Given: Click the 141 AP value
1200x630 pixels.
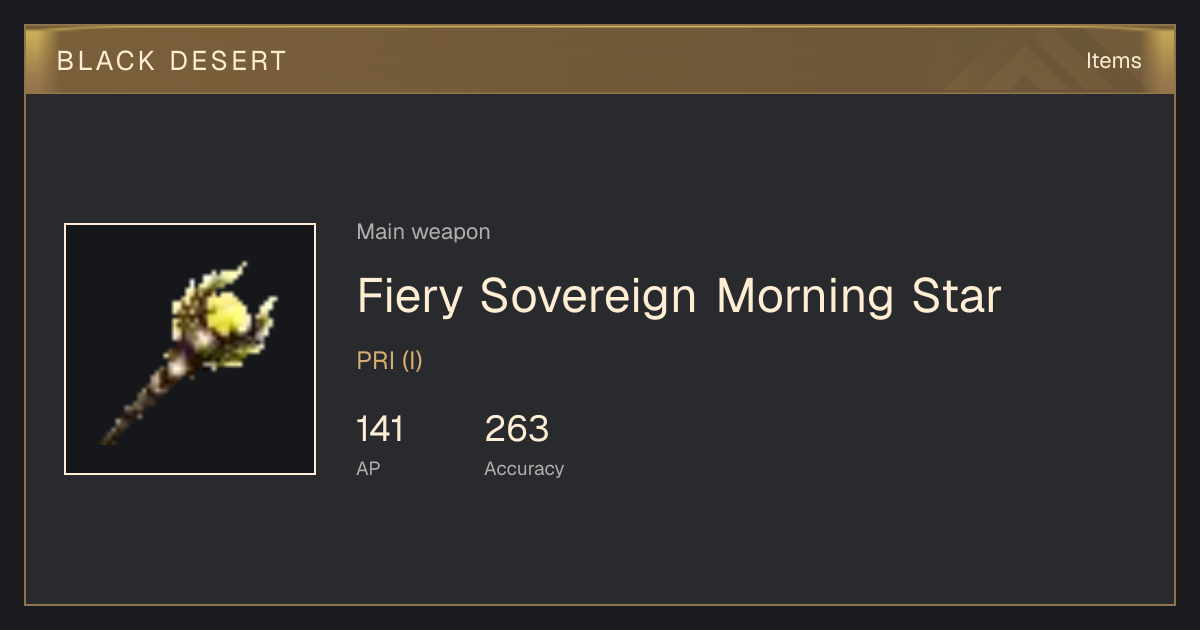Looking at the screenshot, I should point(380,429).
